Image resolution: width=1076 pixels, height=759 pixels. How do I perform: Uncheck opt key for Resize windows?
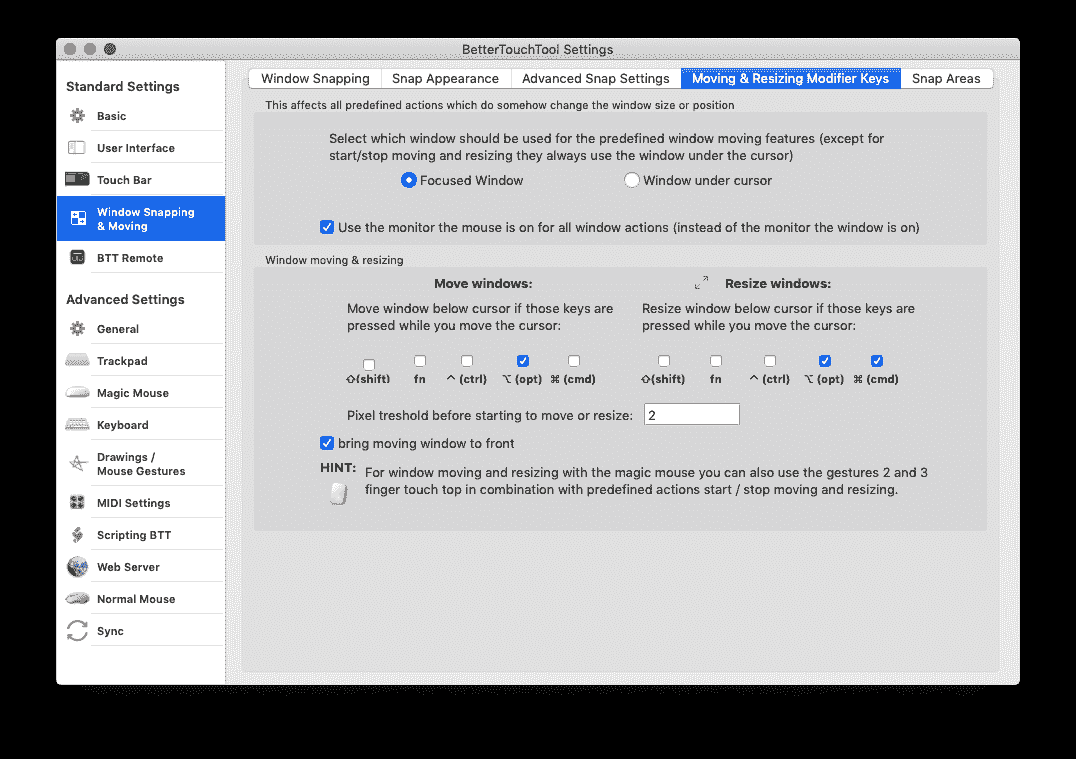[x=825, y=360]
